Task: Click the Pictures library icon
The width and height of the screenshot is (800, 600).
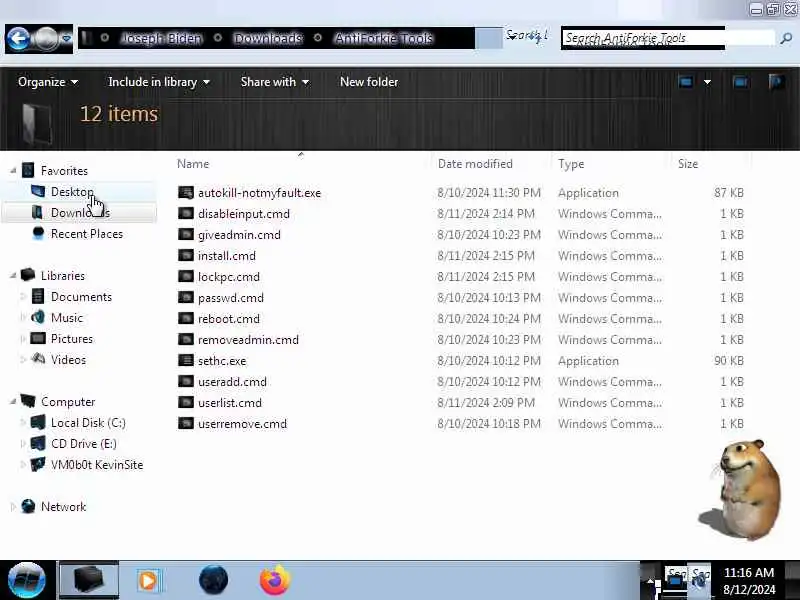Action: 38,338
